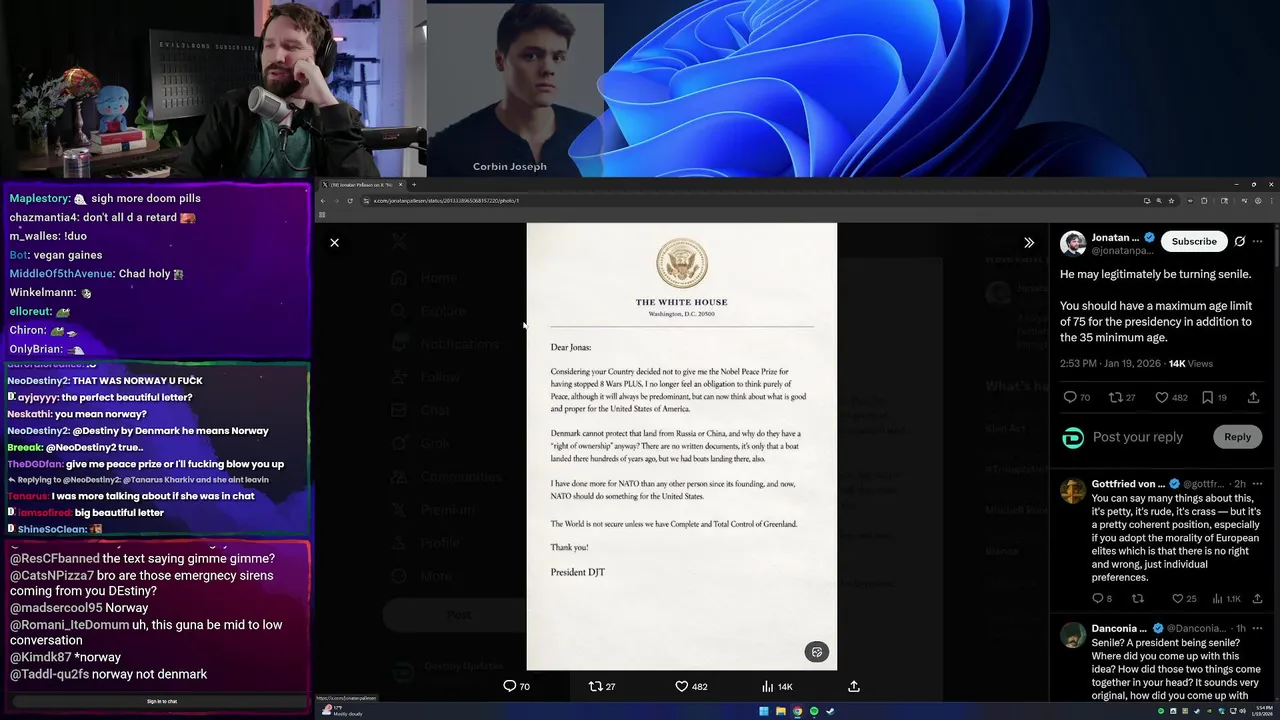Open the three-dot more menu on Jonatan's post
The image size is (1280, 720).
[1258, 241]
